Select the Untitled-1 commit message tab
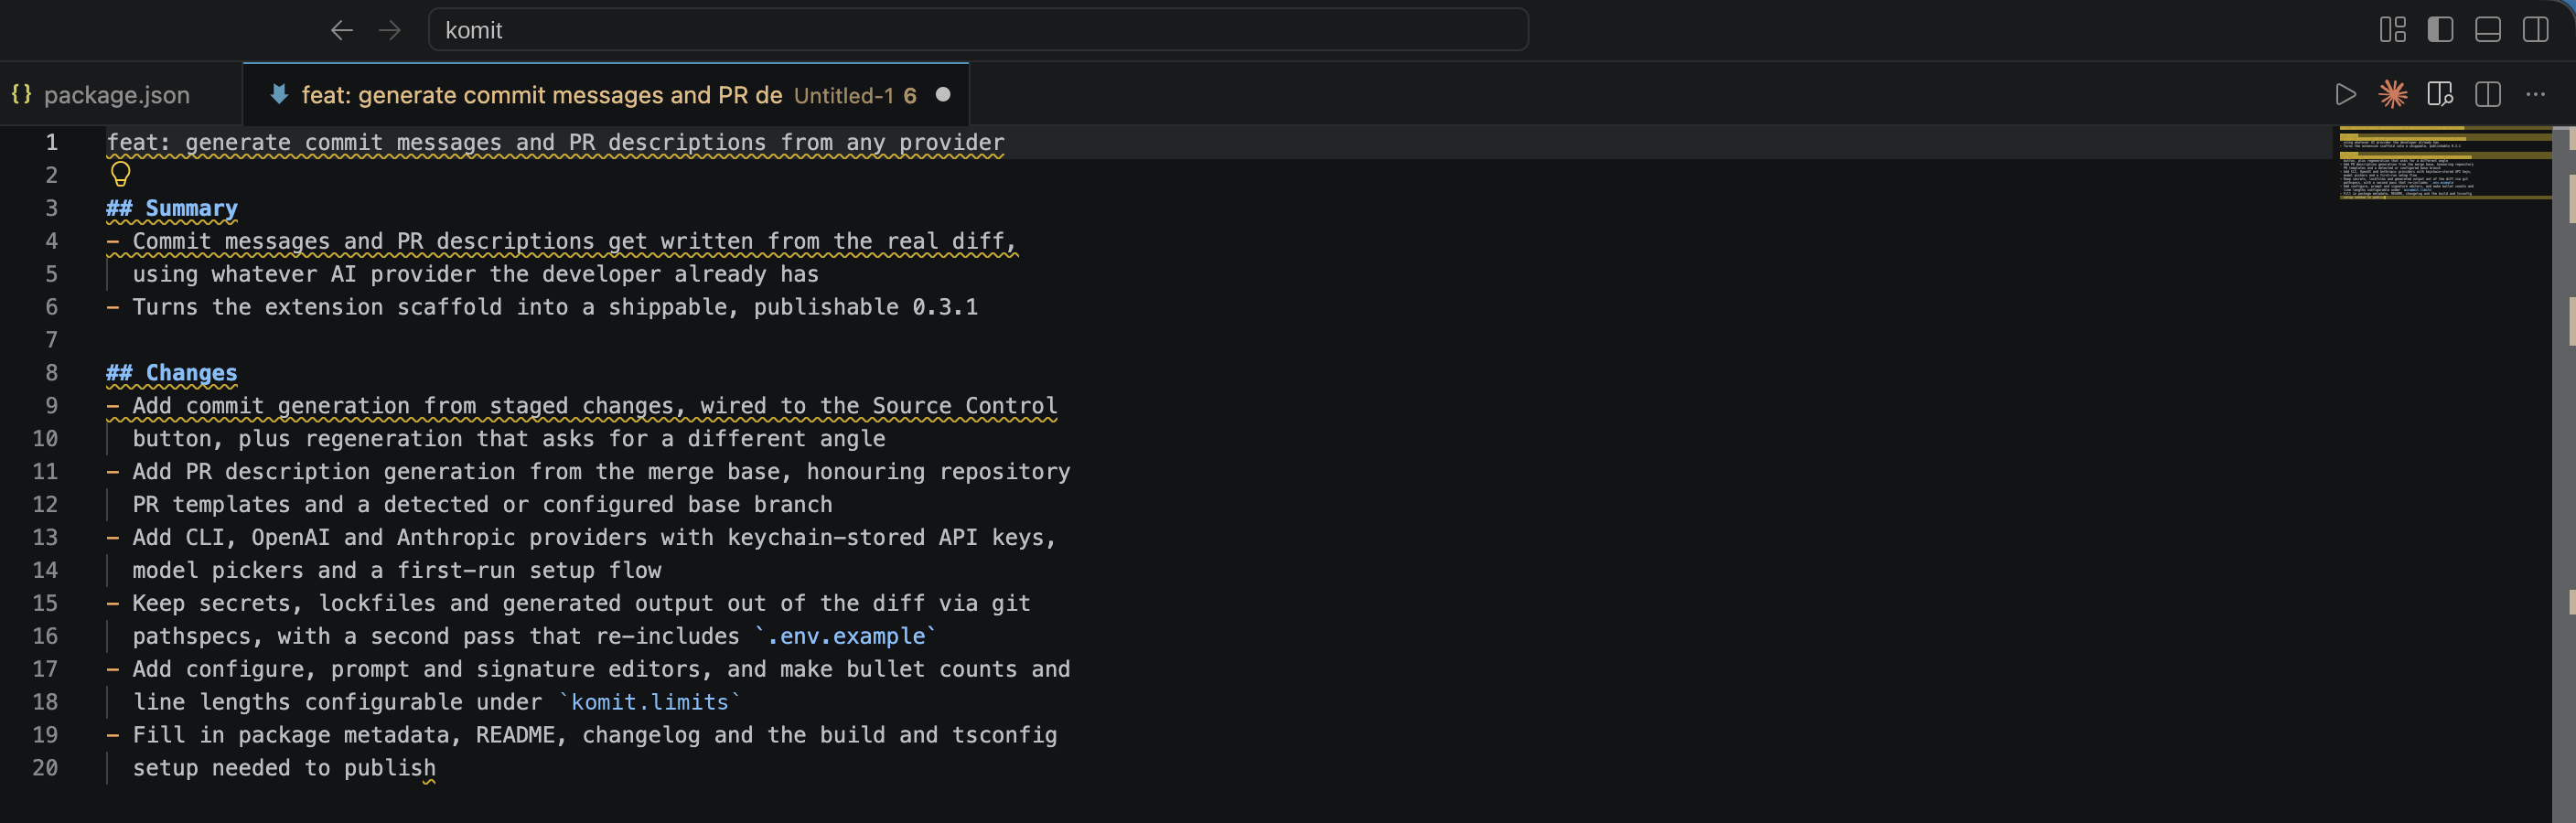This screenshot has height=823, width=2576. pyautogui.click(x=606, y=95)
